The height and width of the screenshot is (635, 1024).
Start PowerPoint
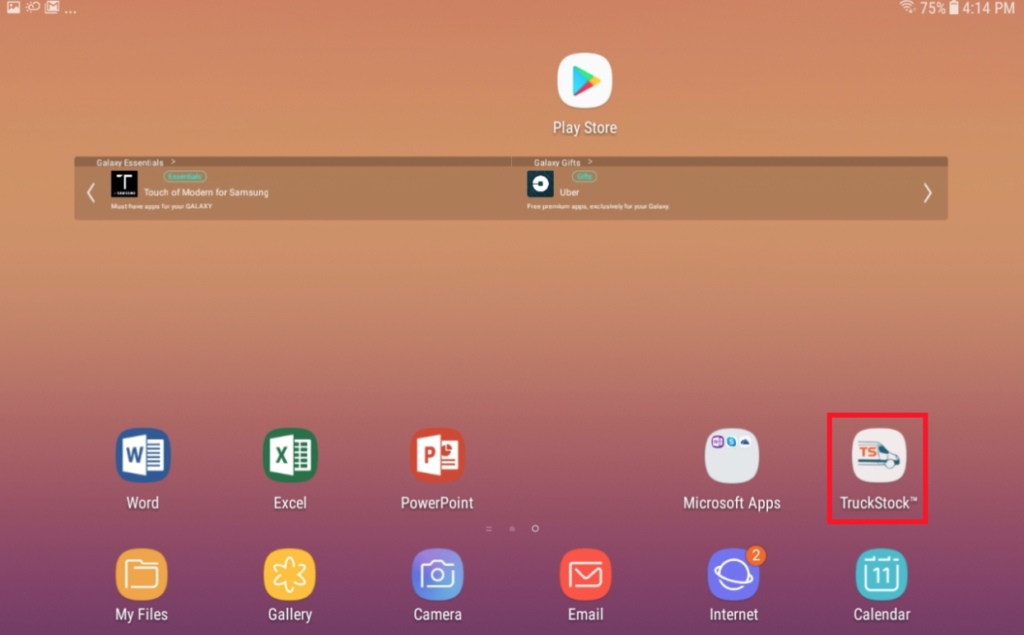pos(437,455)
